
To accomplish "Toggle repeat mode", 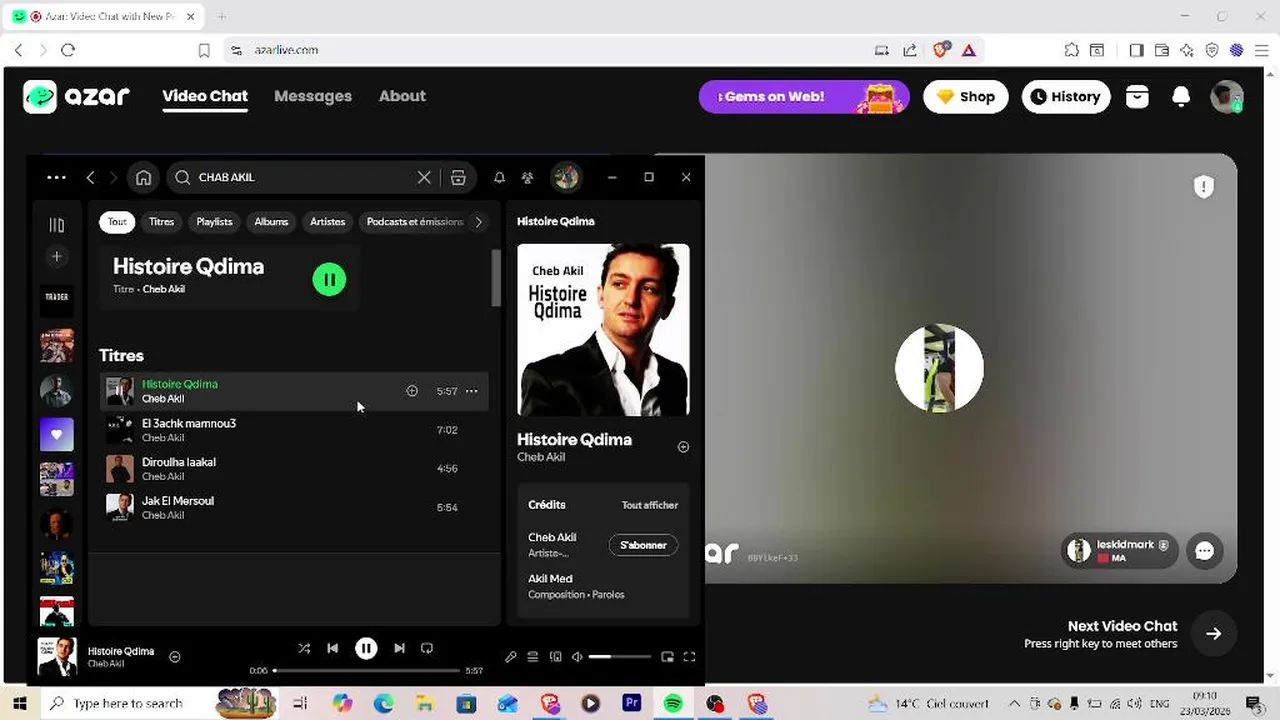I will tap(427, 648).
